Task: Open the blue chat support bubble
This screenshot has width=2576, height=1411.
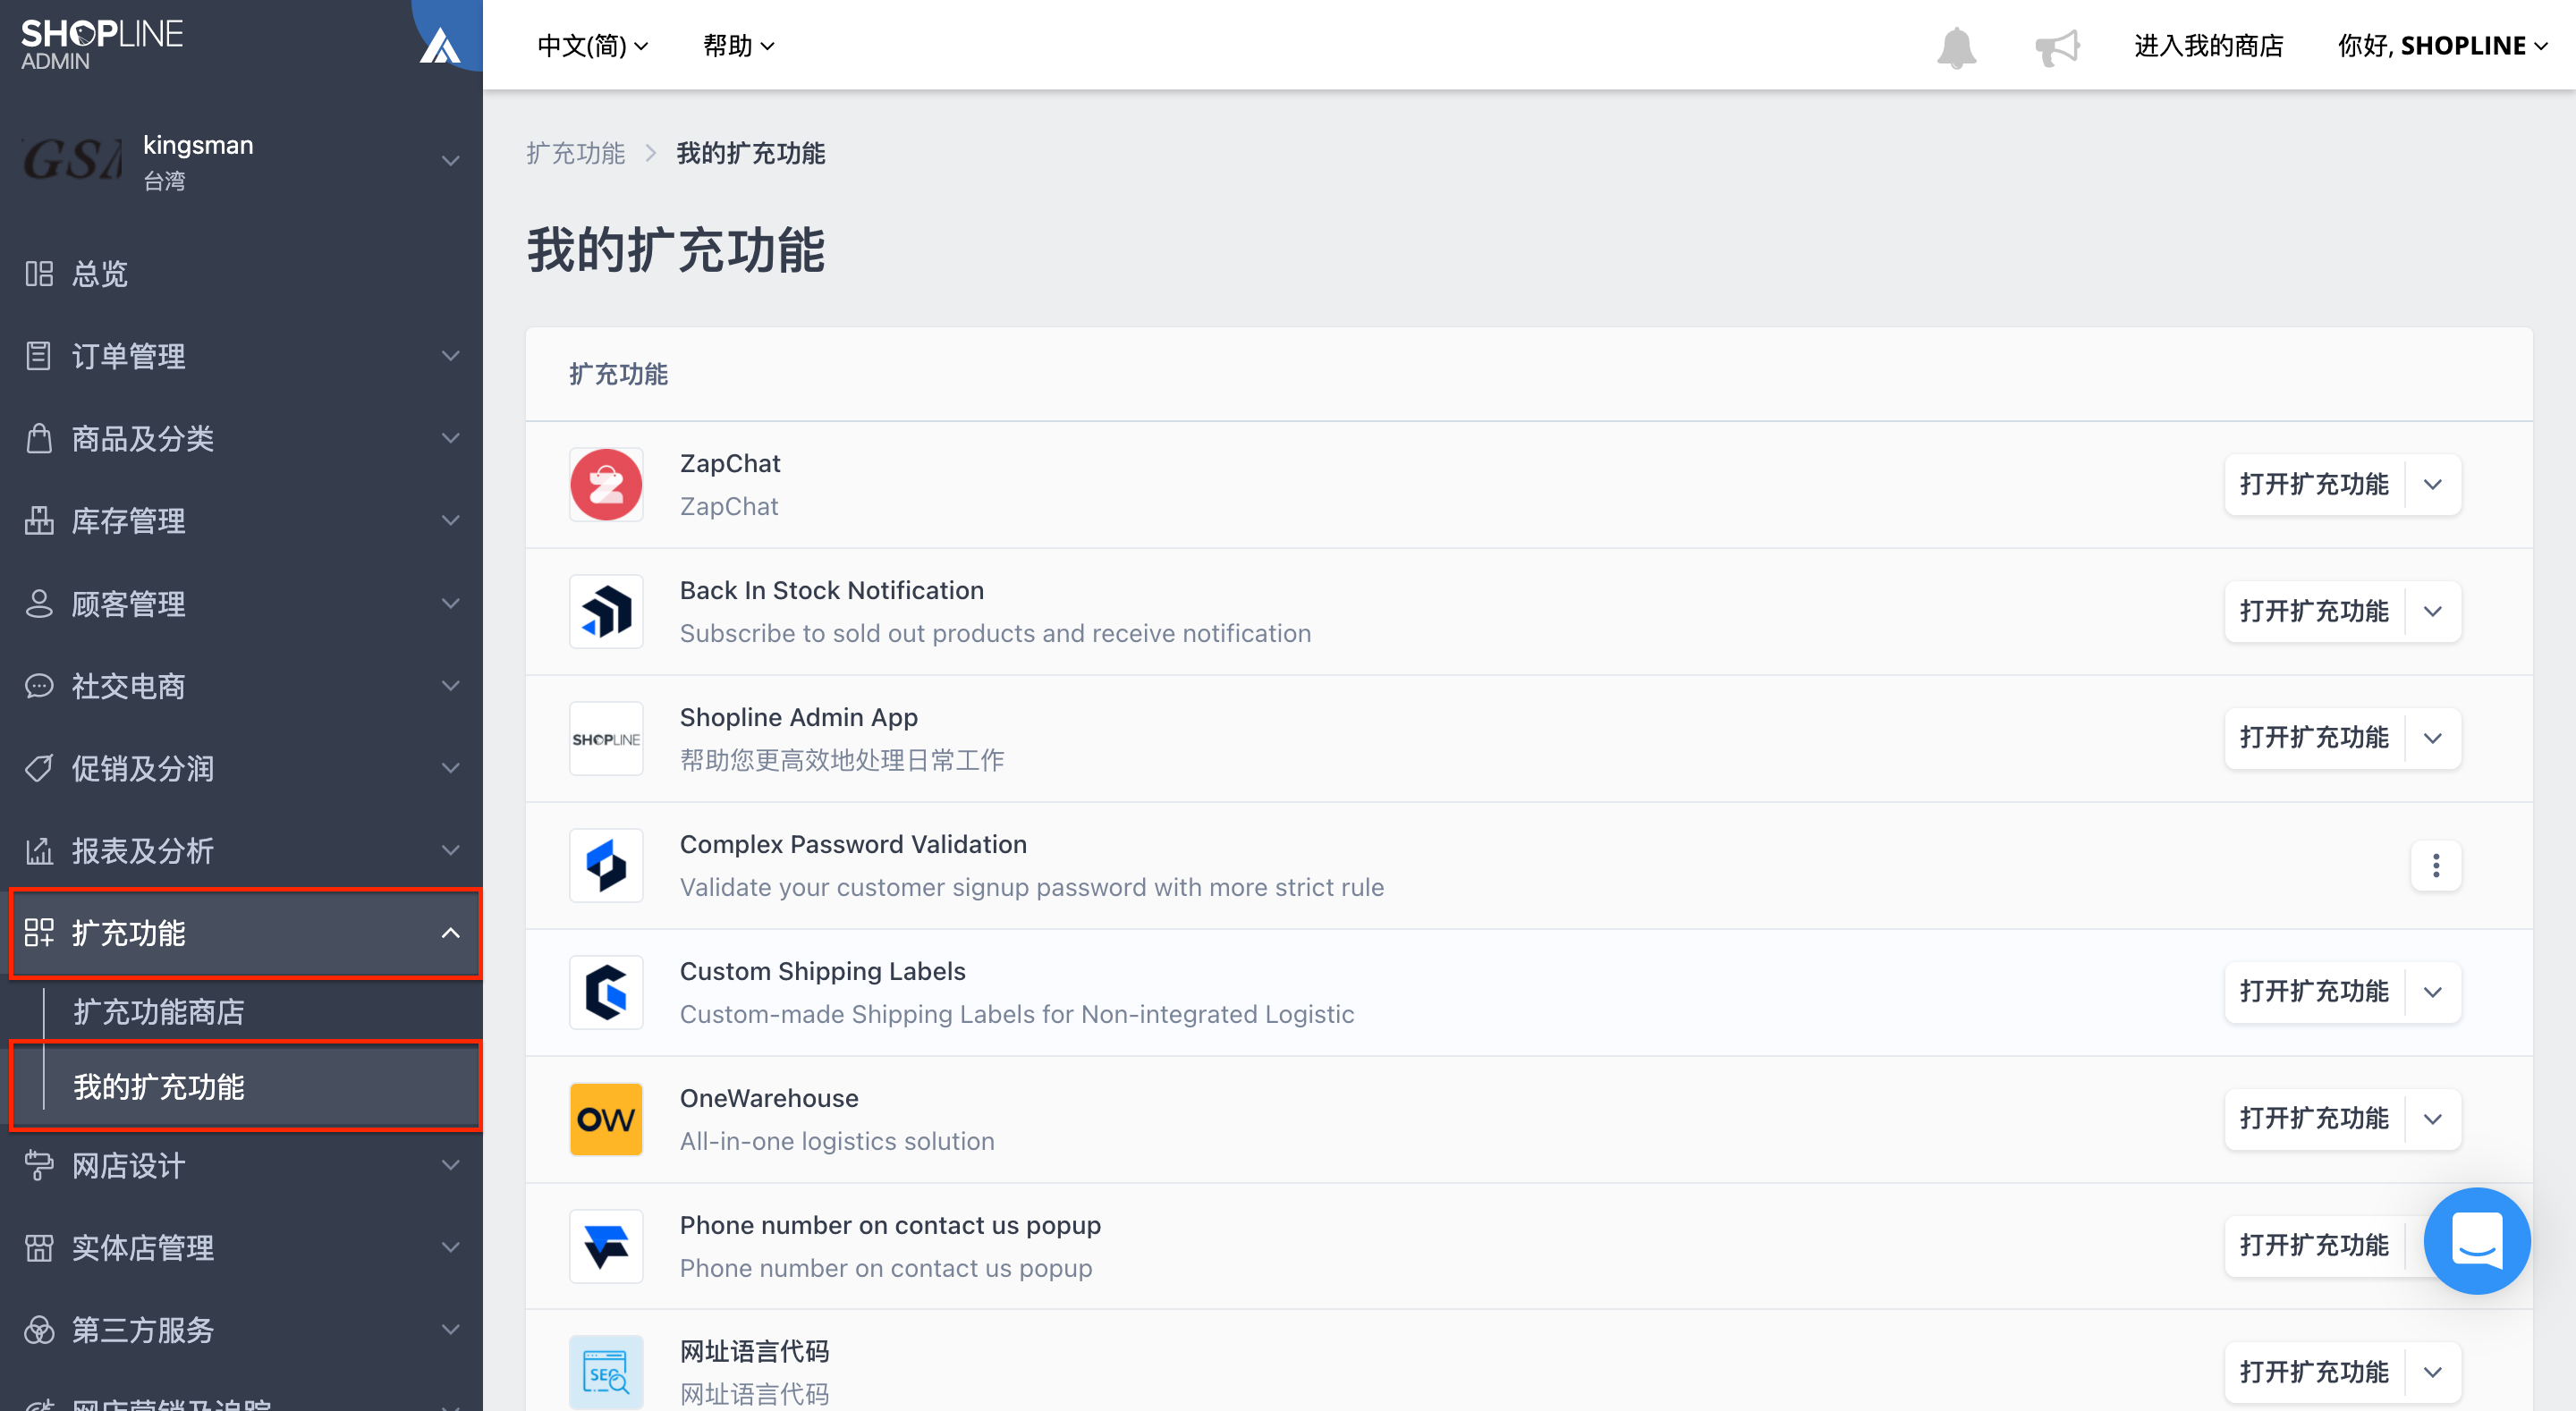Action: 2477,1240
